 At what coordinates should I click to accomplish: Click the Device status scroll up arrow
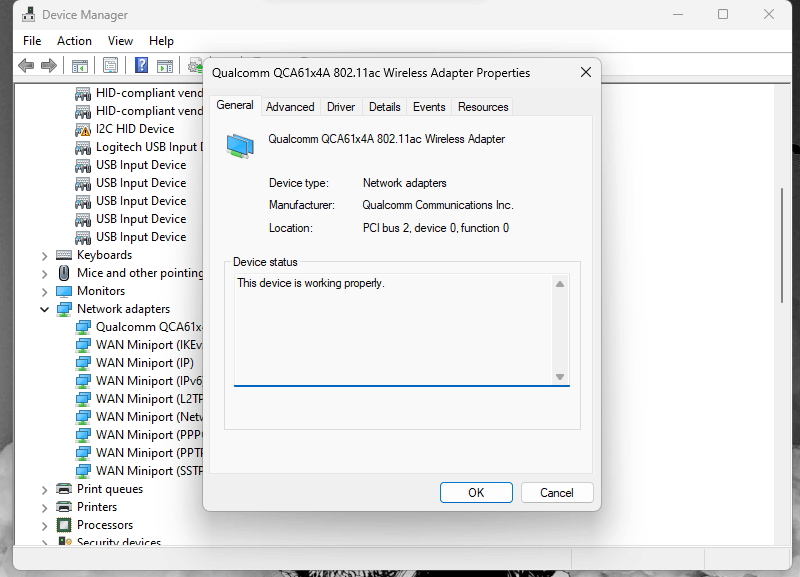(x=560, y=284)
